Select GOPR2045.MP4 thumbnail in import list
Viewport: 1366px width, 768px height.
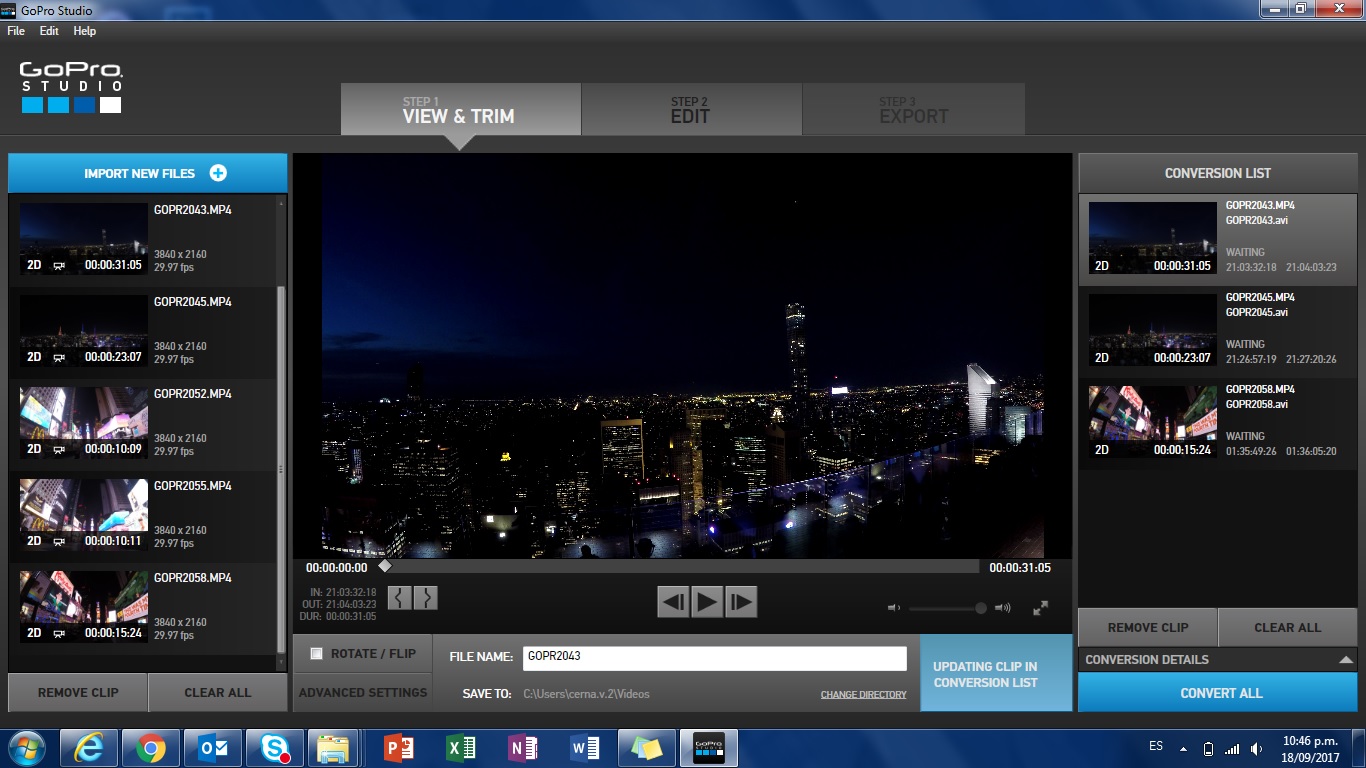[84, 331]
